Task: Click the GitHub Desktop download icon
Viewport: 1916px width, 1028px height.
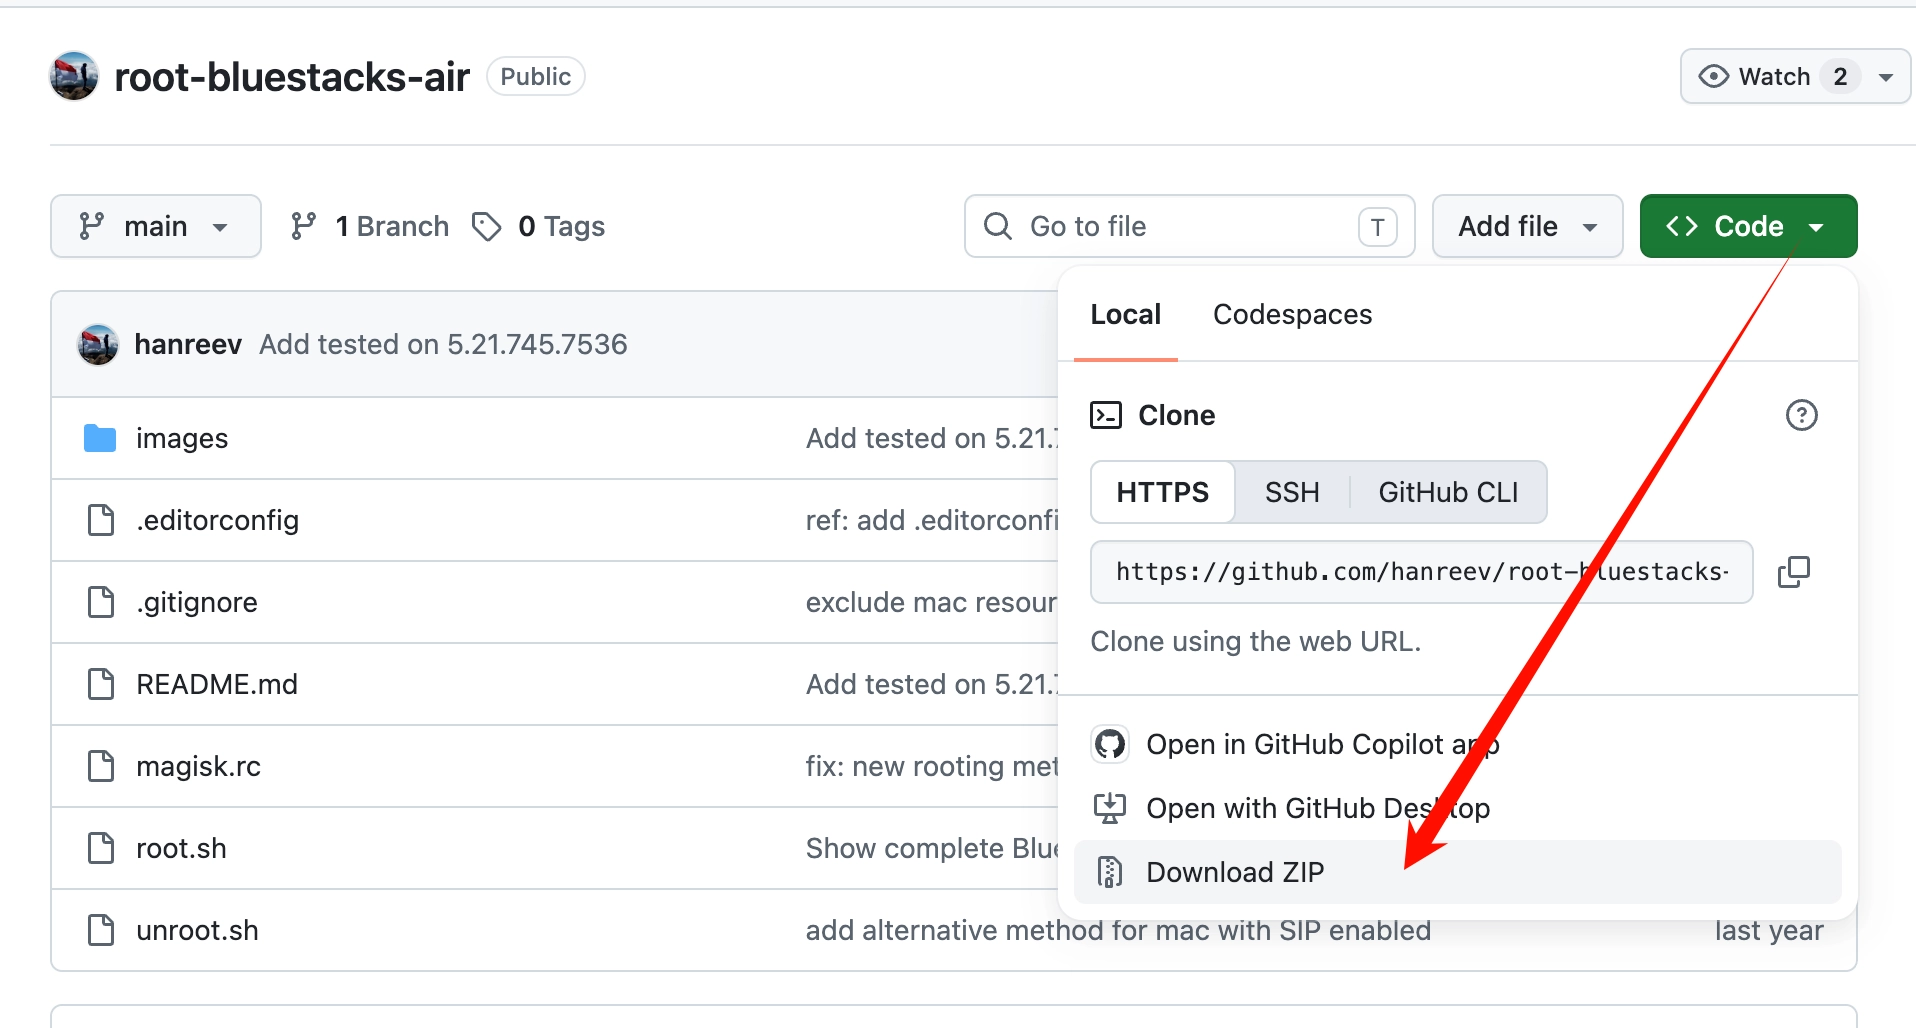Action: click(1110, 808)
